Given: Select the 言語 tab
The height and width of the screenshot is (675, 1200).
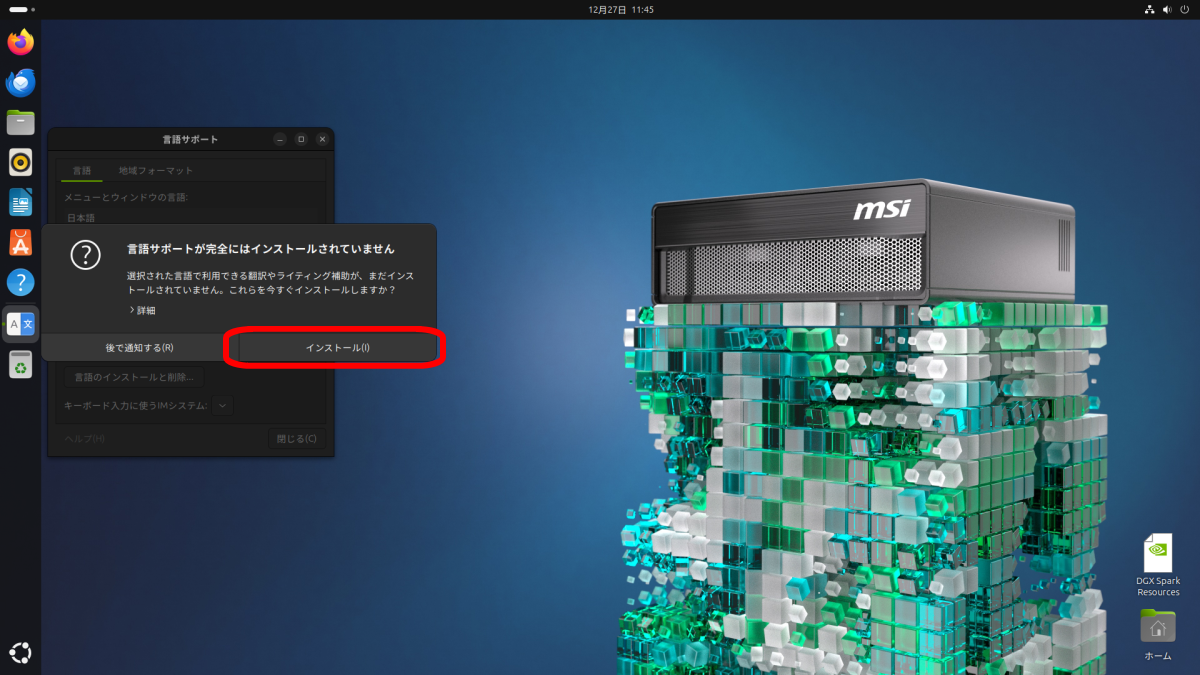Looking at the screenshot, I should coord(82,171).
